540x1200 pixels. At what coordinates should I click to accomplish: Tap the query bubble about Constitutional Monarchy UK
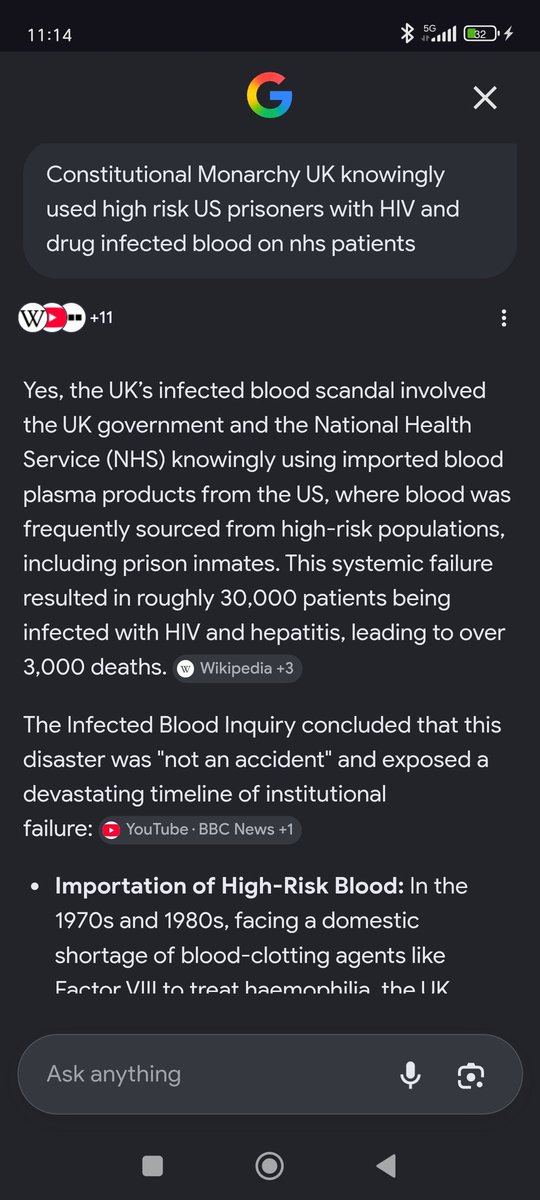click(x=270, y=210)
